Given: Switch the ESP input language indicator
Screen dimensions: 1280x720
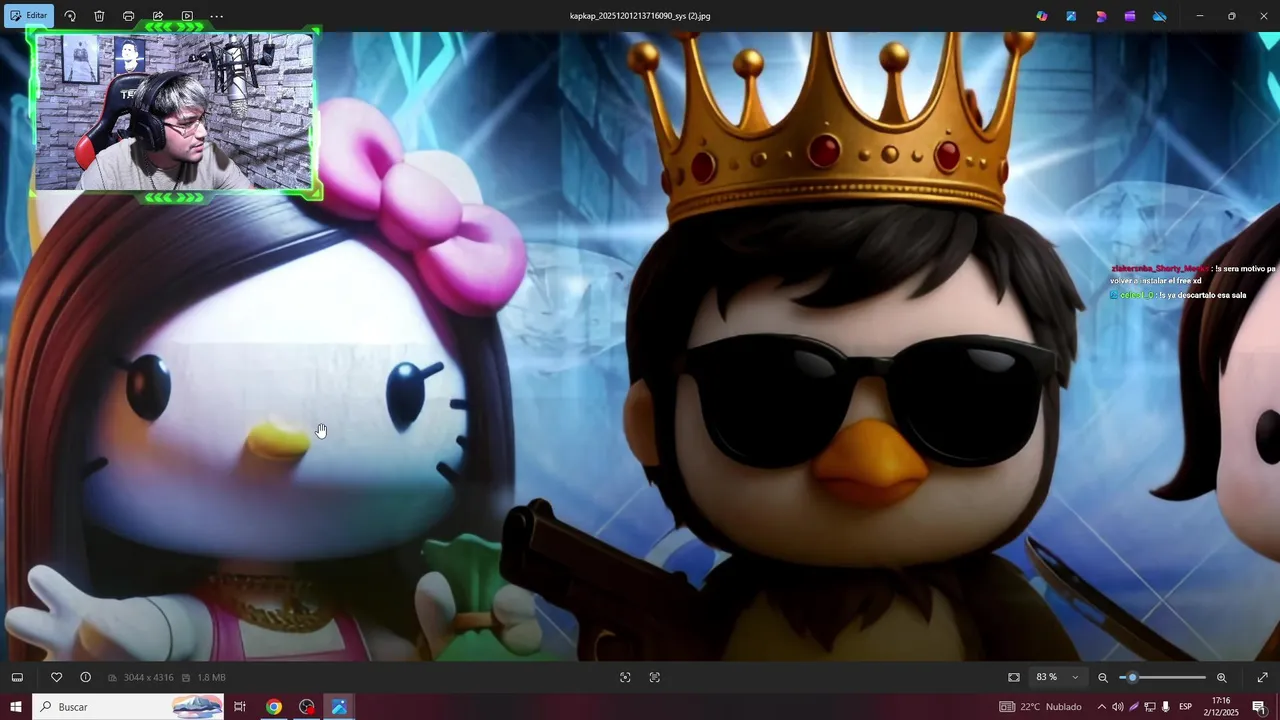Looking at the screenshot, I should [x=1185, y=707].
